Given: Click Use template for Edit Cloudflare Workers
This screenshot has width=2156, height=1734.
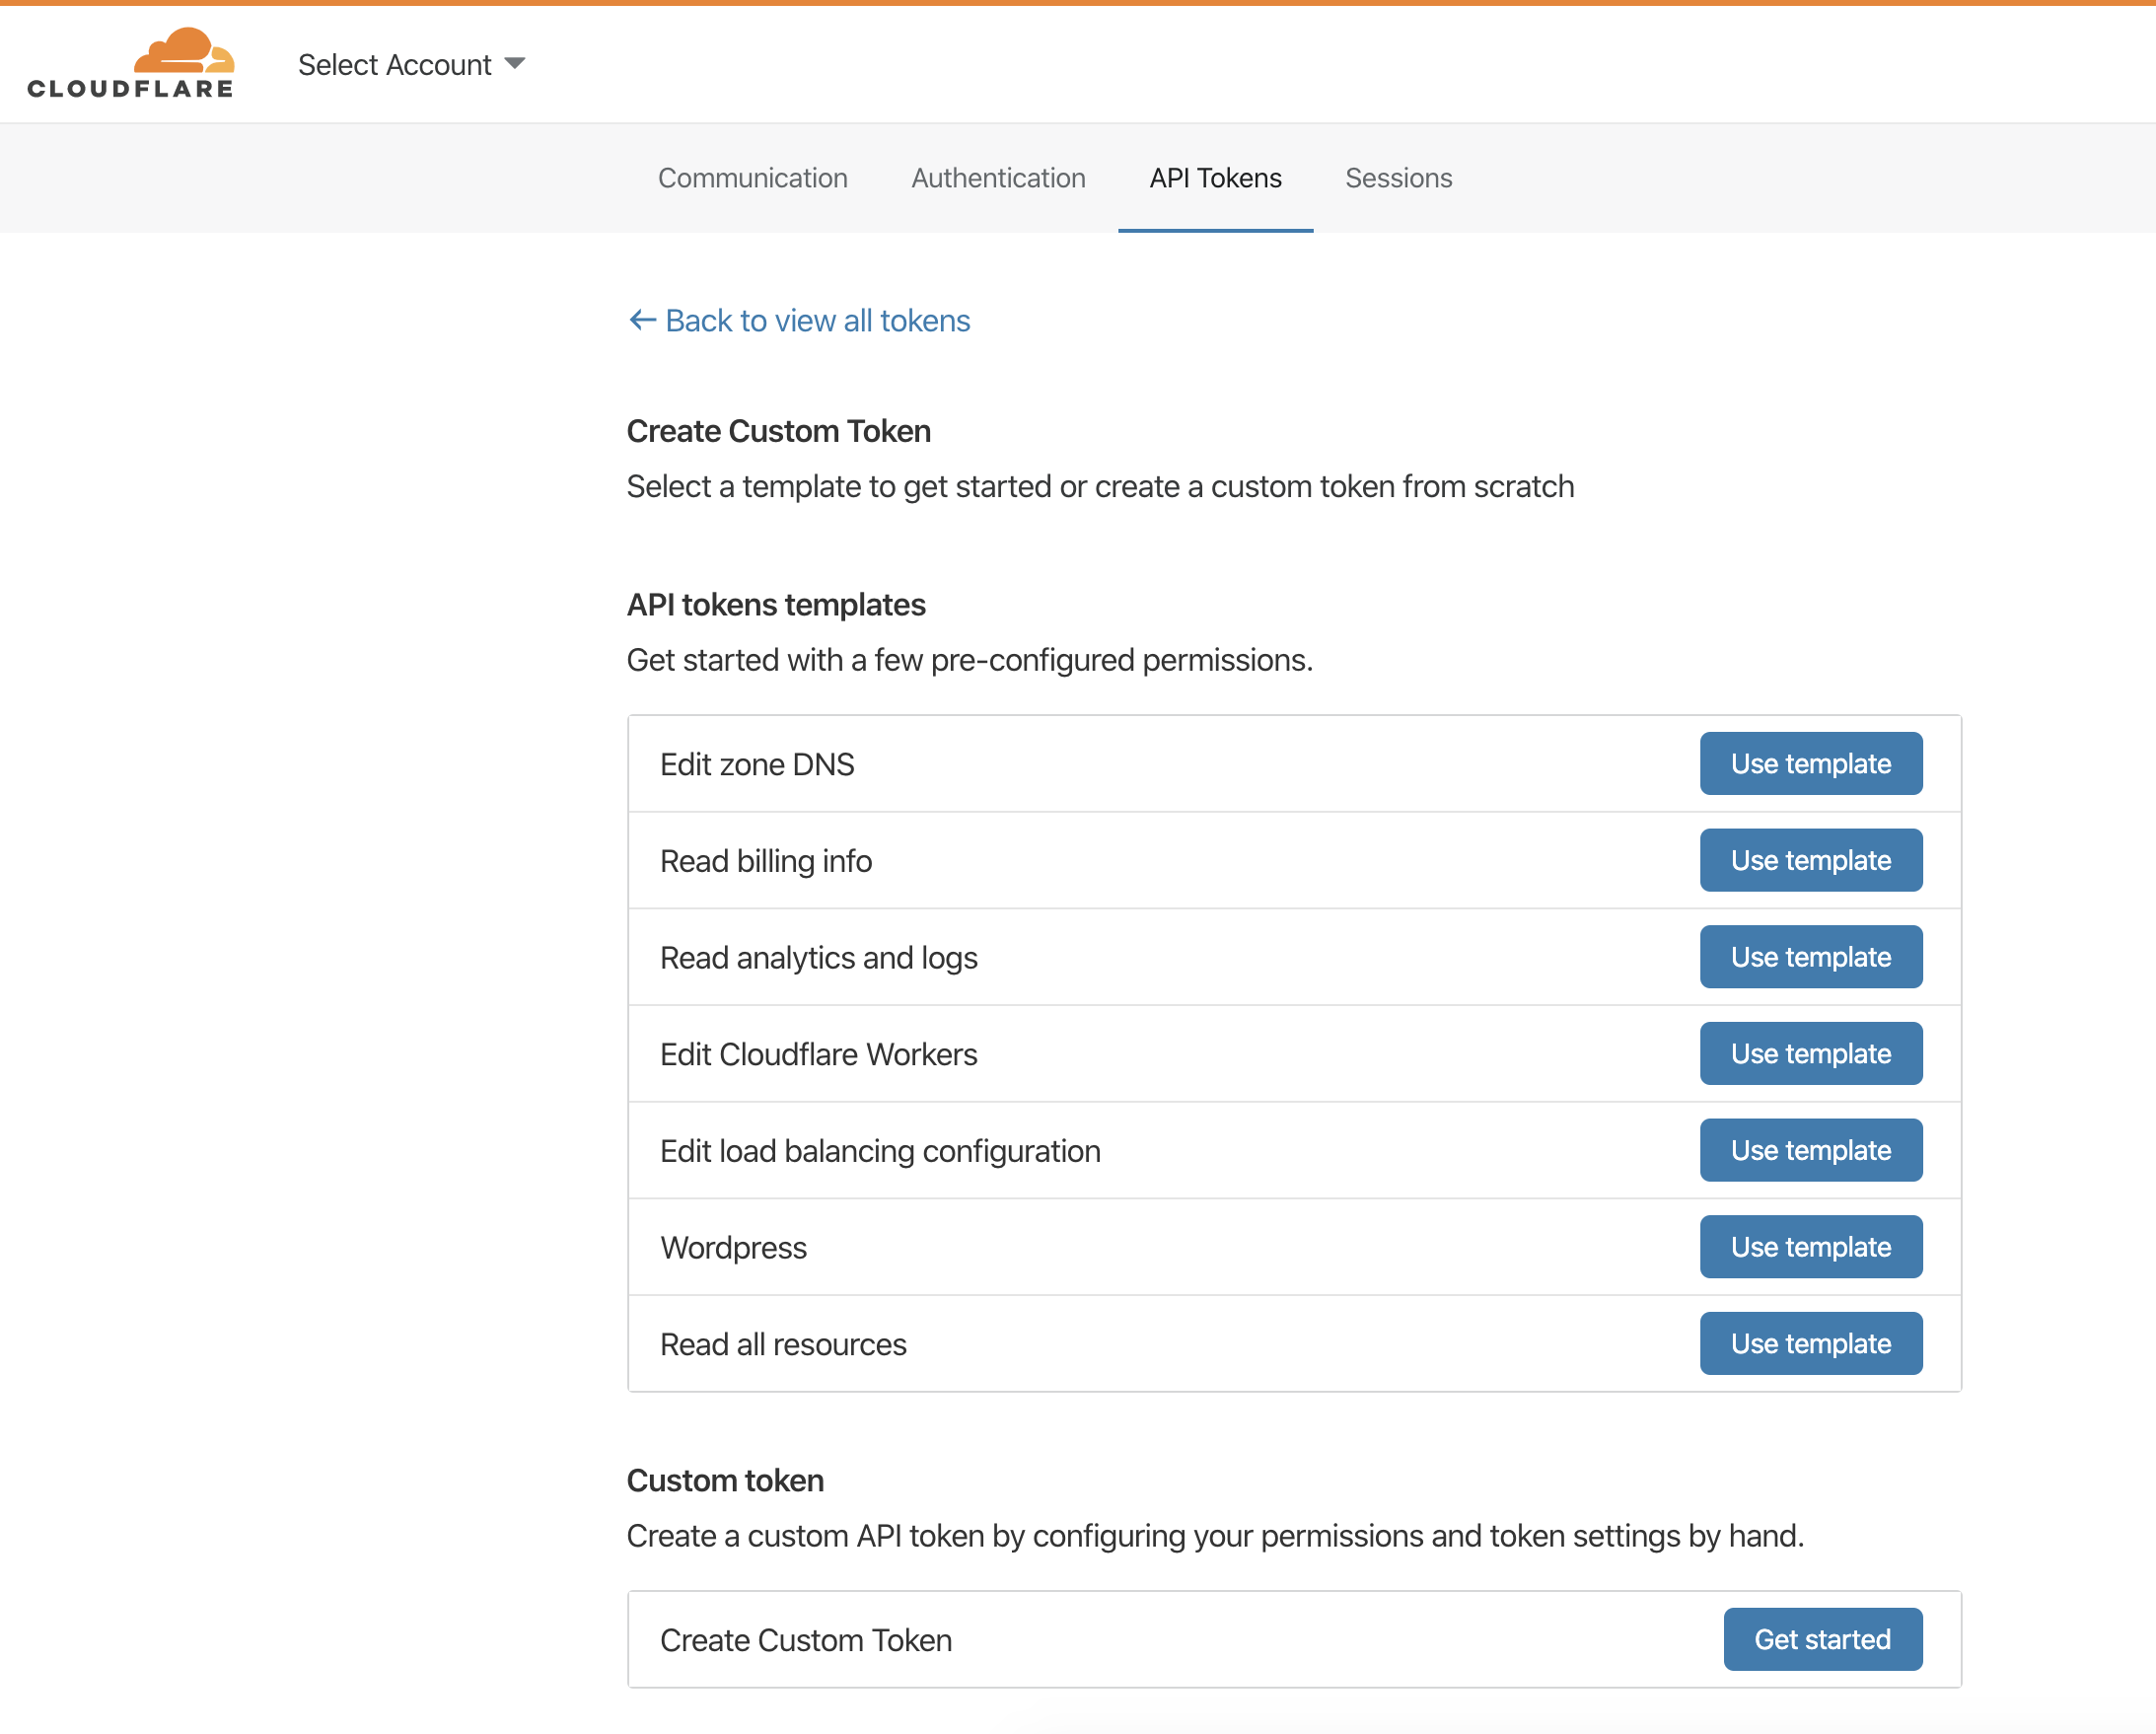Looking at the screenshot, I should pyautogui.click(x=1810, y=1052).
